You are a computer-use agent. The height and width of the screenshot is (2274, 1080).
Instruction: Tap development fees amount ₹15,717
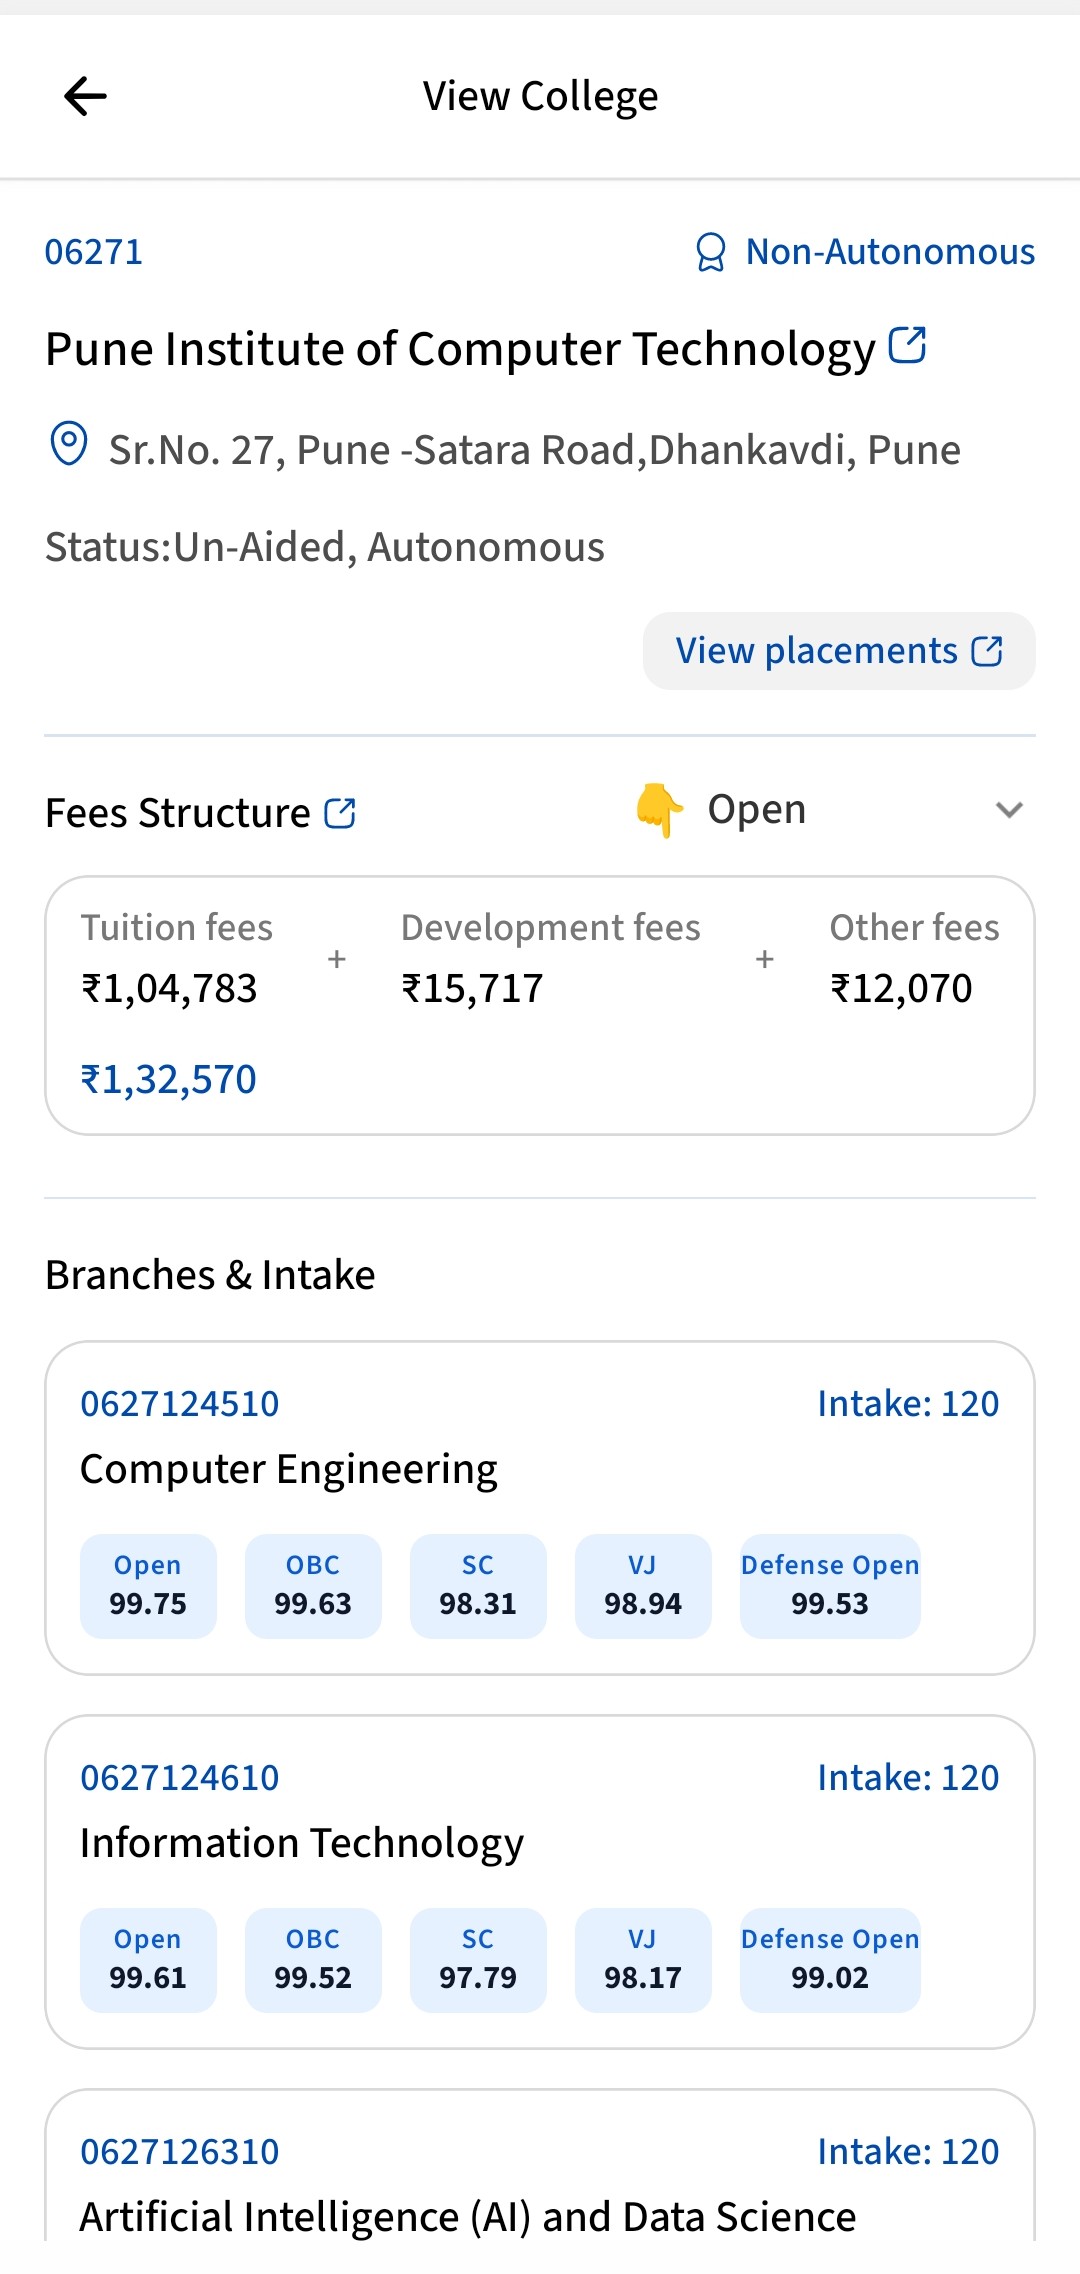coord(472,988)
